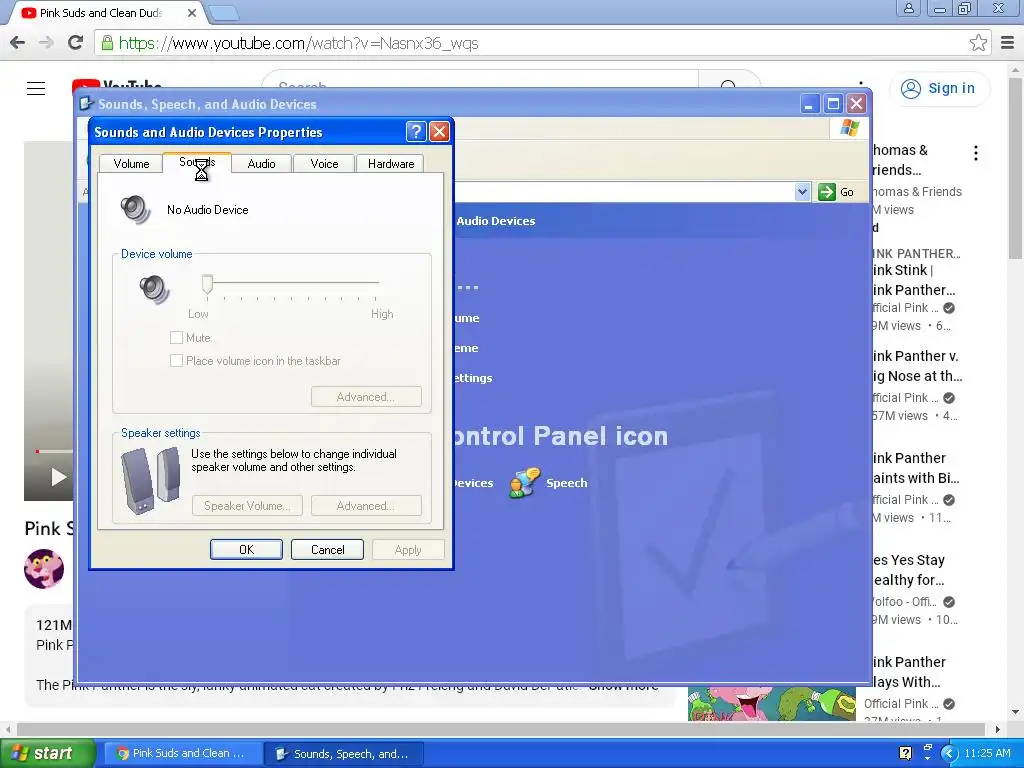1024x768 pixels.
Task: Enable Place volume icon in the taskbar
Action: click(176, 360)
